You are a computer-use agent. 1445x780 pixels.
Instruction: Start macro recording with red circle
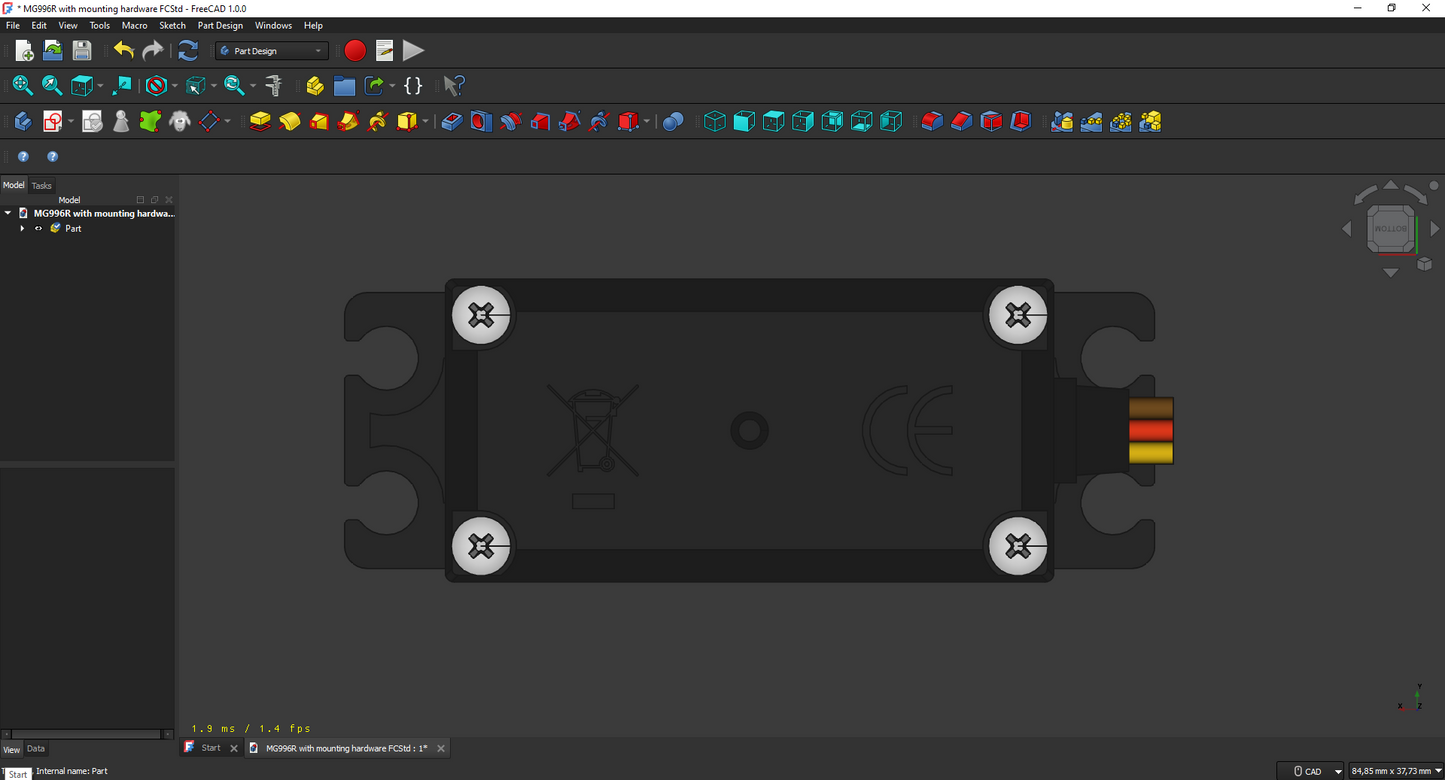[355, 51]
